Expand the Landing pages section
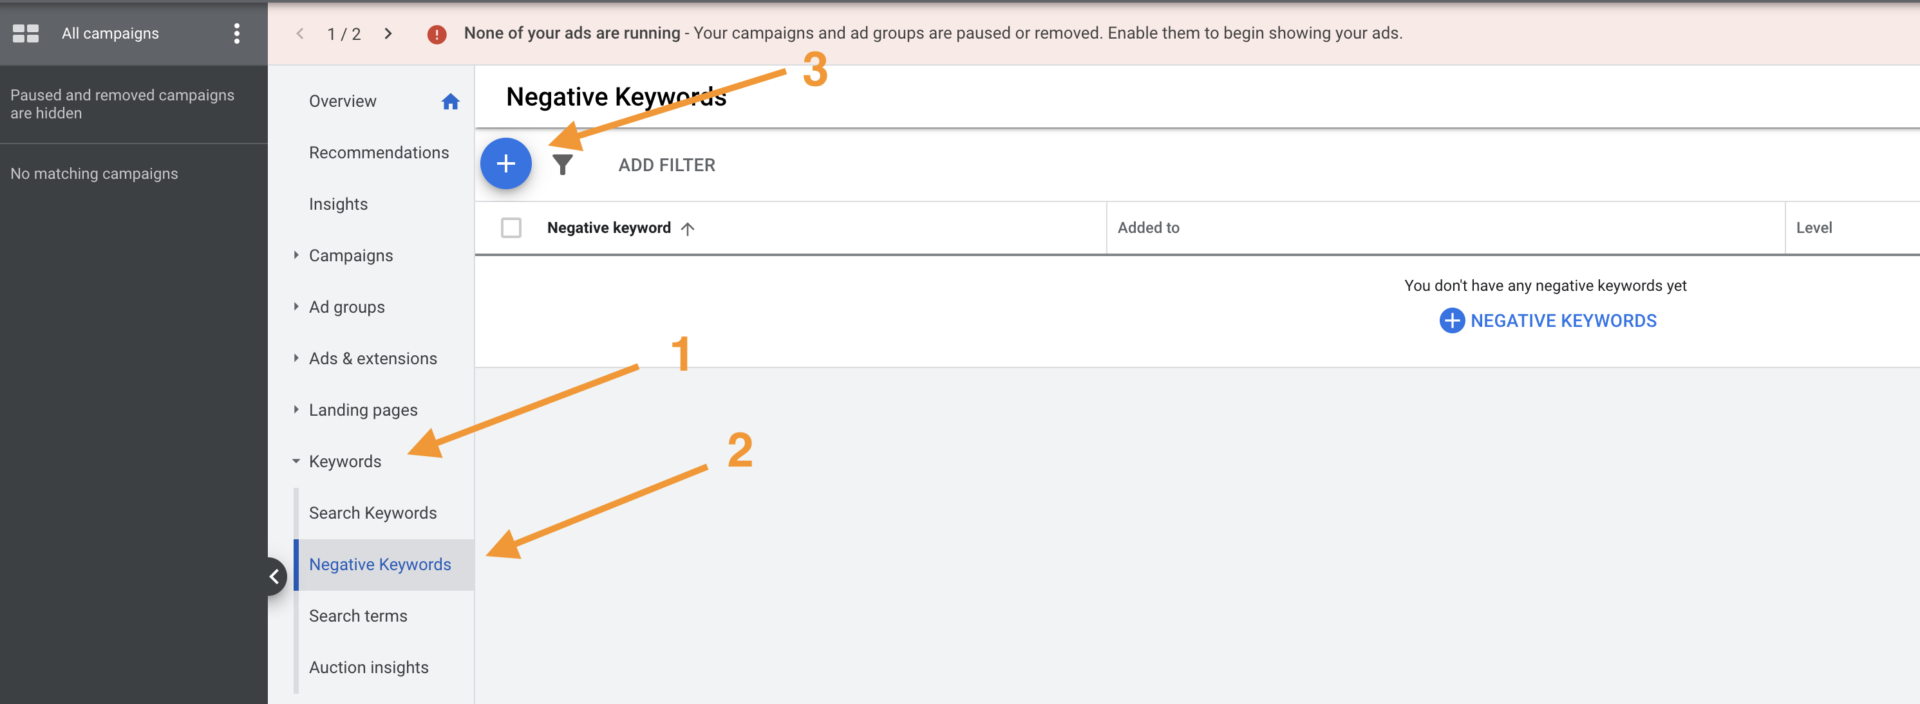 [296, 410]
